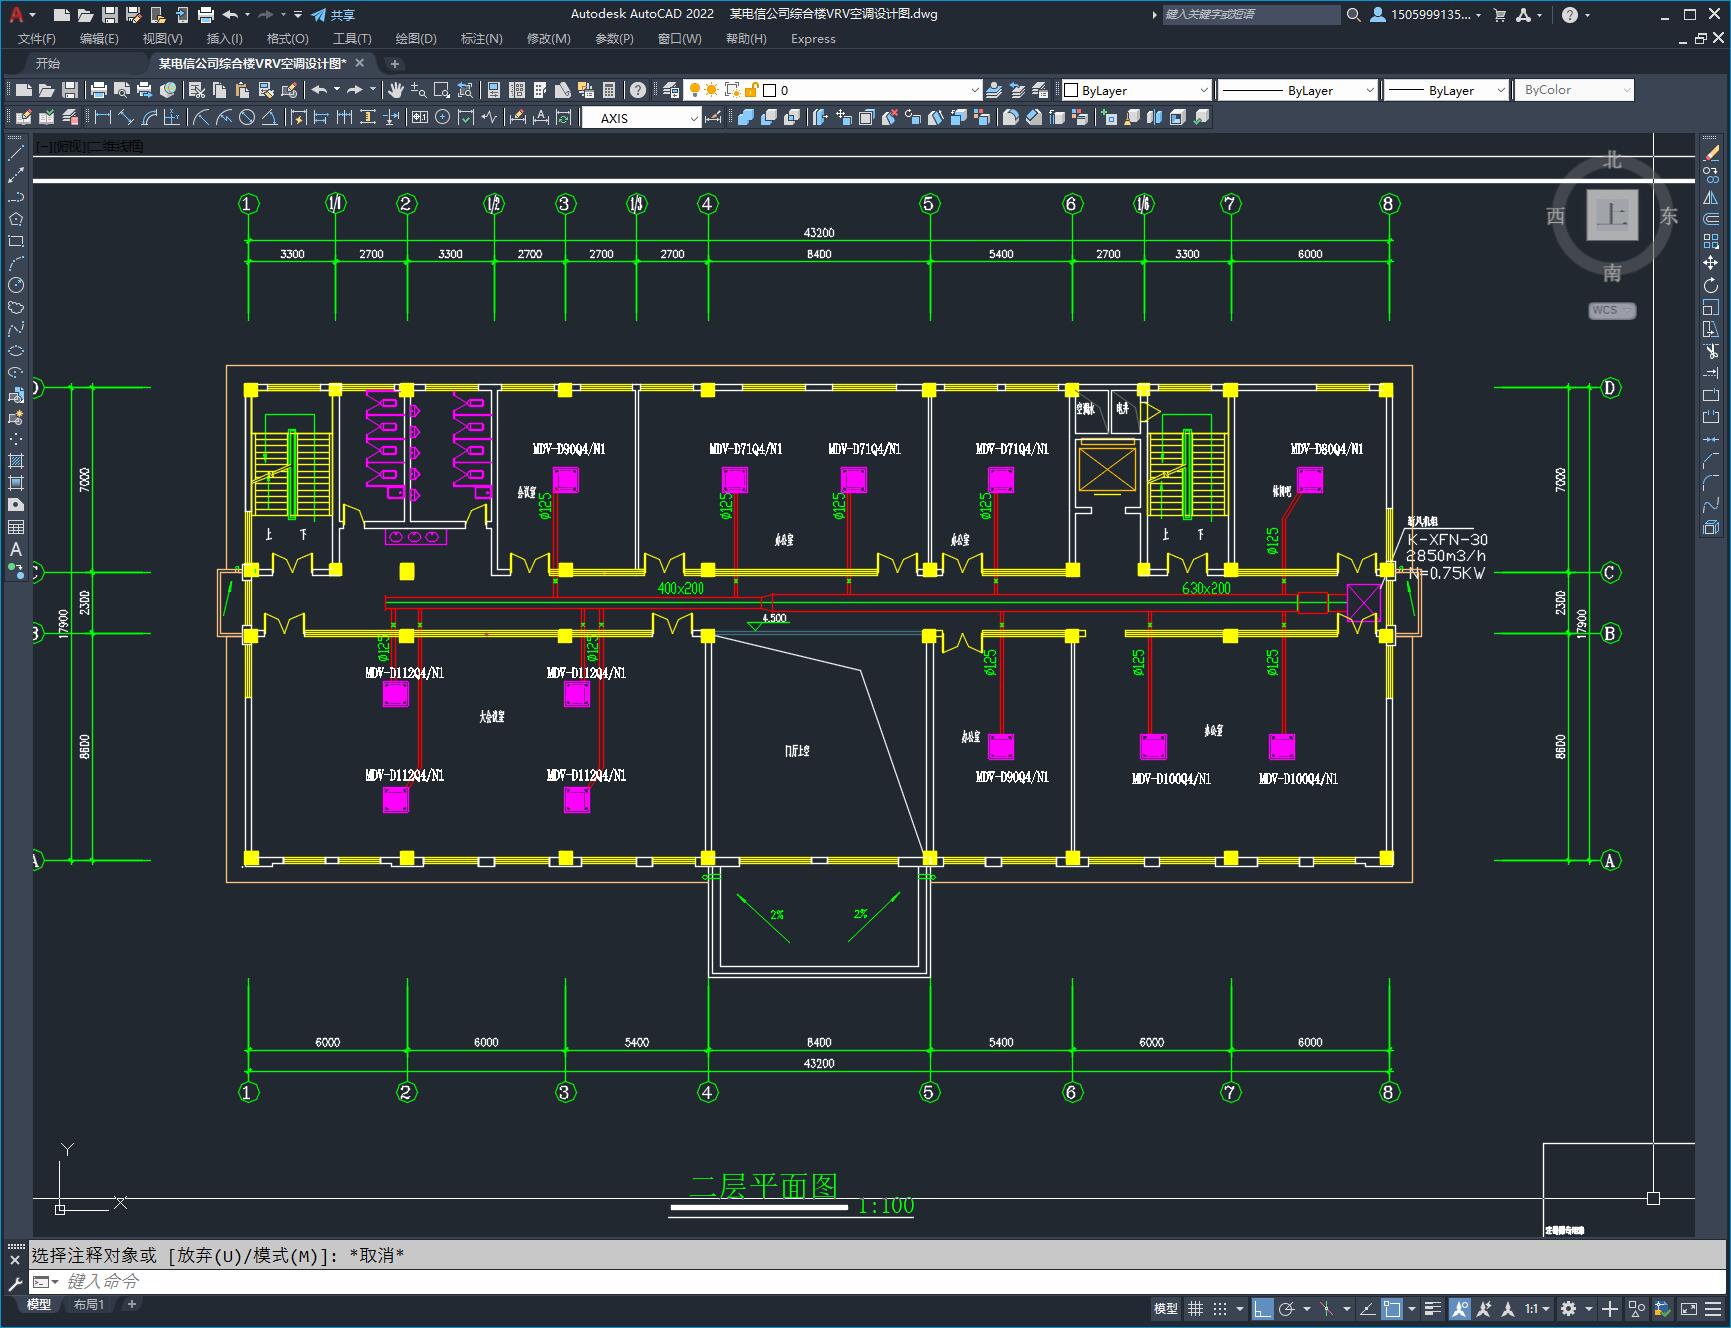Open the ByLayer color dropdown
Screen dimensions: 1731x1328
1135,90
